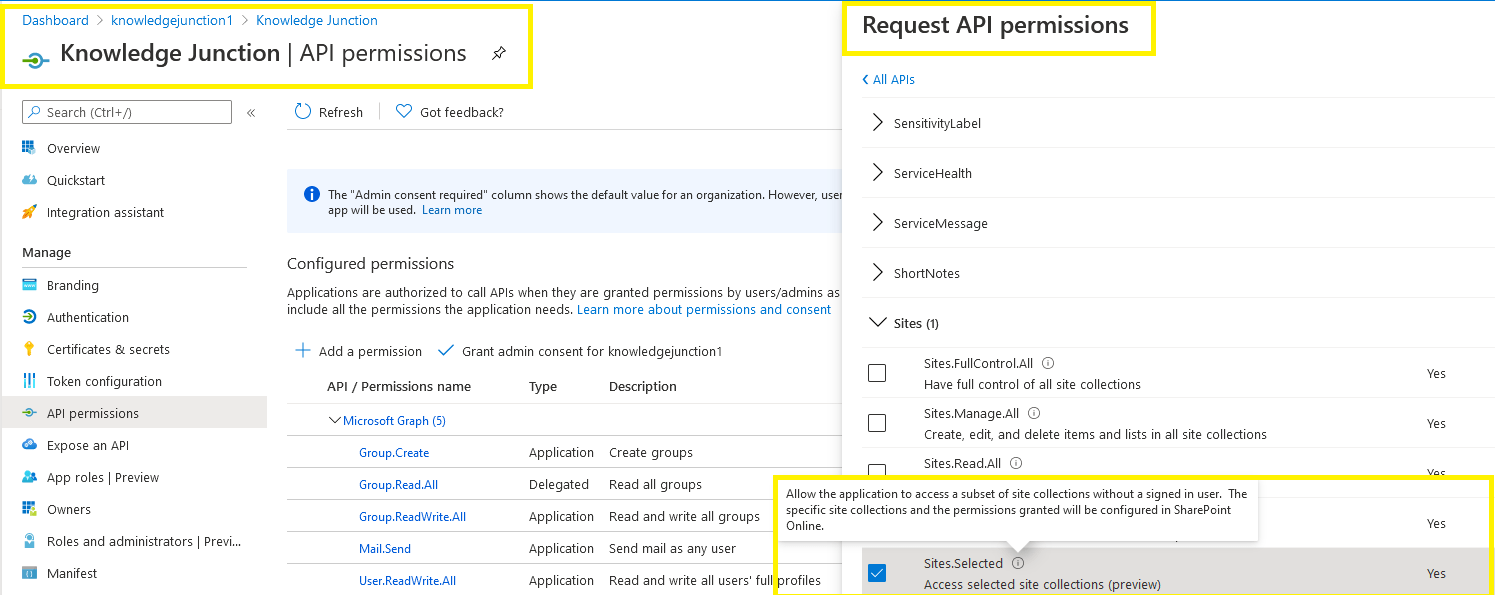The width and height of the screenshot is (1495, 595).
Task: Go back using the All APIs link
Action: pos(888,79)
